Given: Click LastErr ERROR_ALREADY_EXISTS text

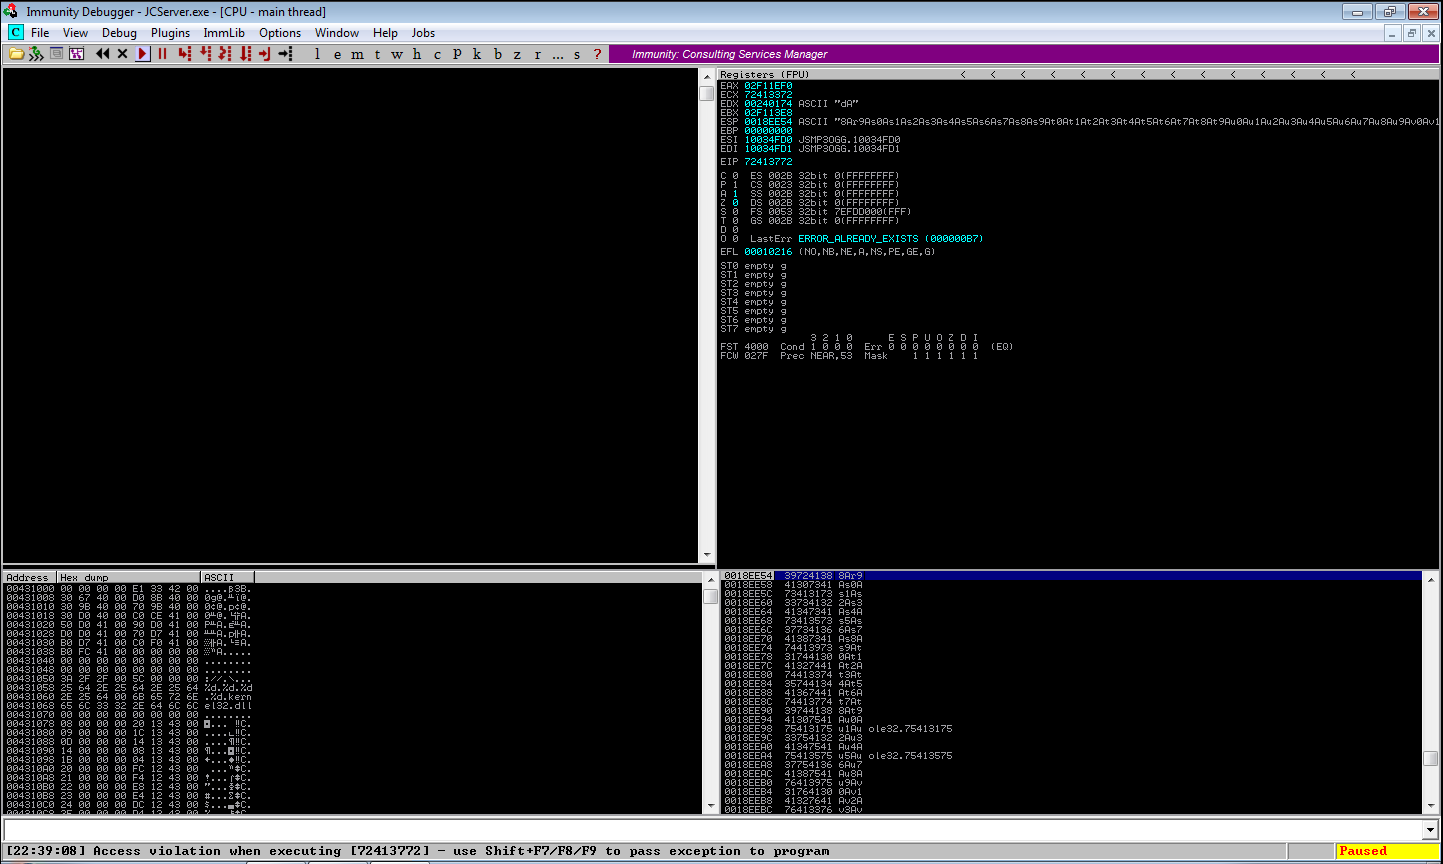Looking at the screenshot, I should (866, 239).
